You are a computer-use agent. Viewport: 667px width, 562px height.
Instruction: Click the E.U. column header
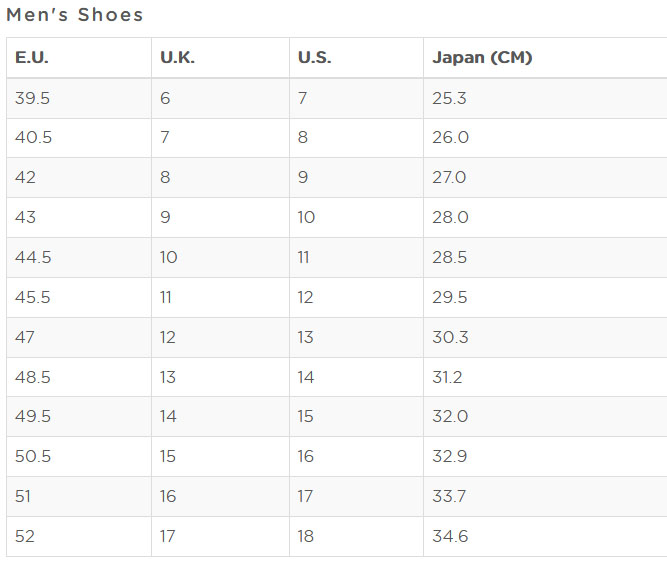32,58
